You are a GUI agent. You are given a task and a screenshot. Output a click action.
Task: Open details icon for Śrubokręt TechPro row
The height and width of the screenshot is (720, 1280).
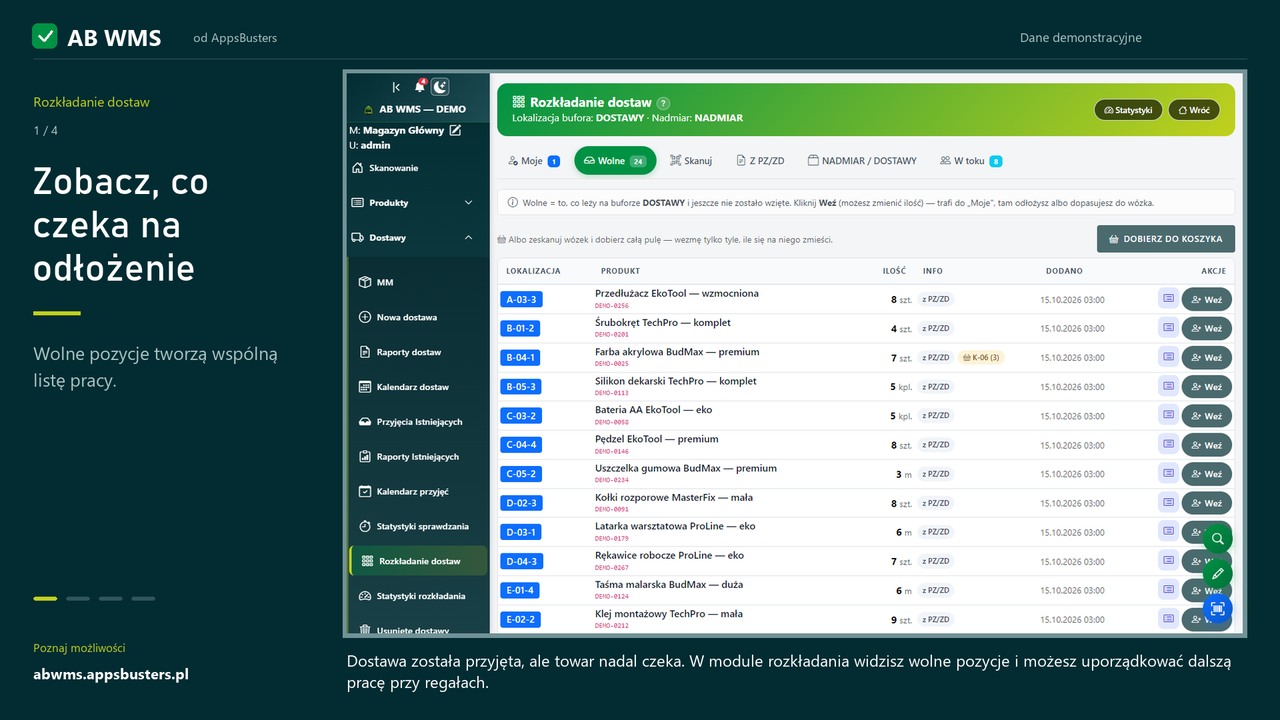(1168, 328)
